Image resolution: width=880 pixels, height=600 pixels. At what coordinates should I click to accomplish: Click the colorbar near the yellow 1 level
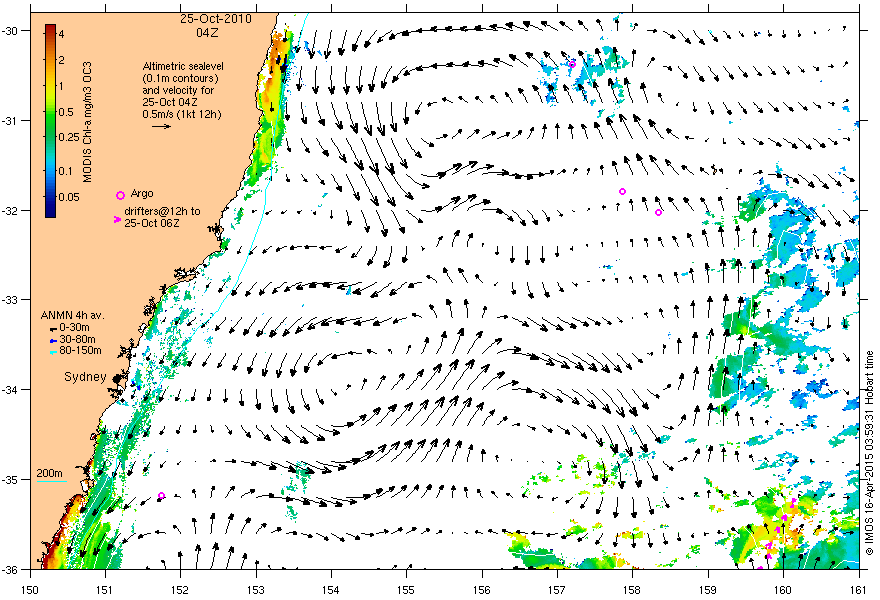point(50,86)
